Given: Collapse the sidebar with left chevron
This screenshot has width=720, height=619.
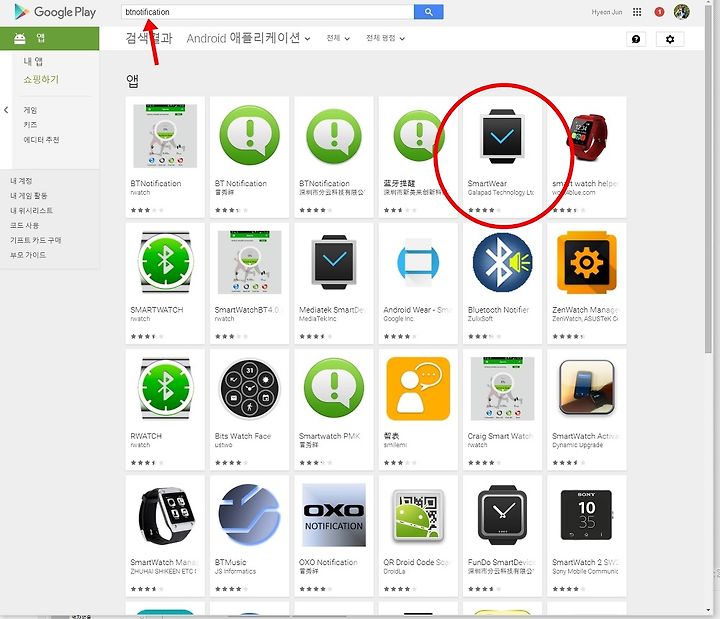Looking at the screenshot, I should (6, 110).
